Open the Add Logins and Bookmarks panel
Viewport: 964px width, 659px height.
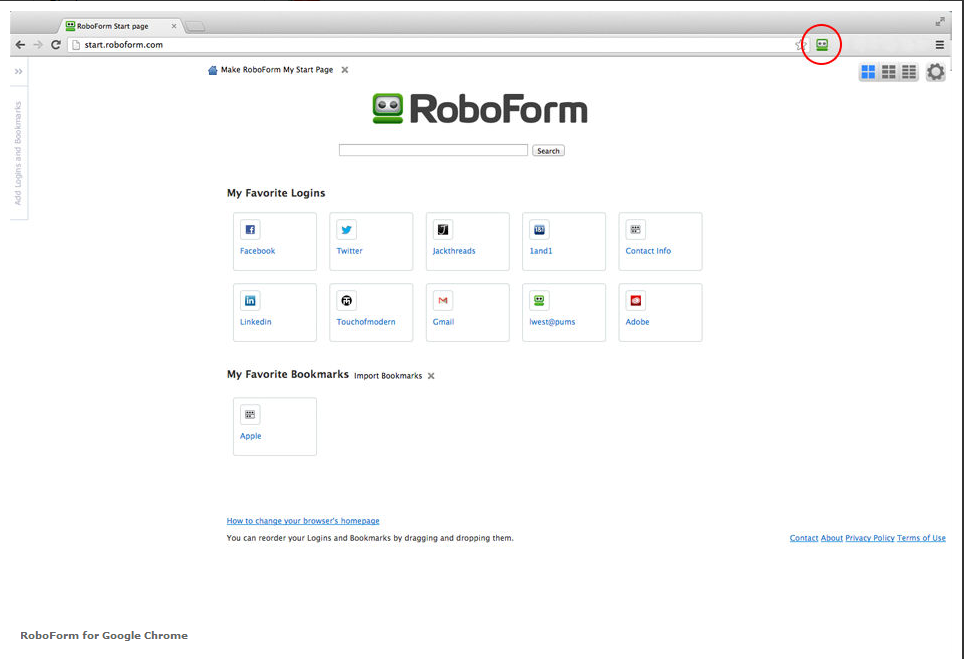pyautogui.click(x=18, y=153)
